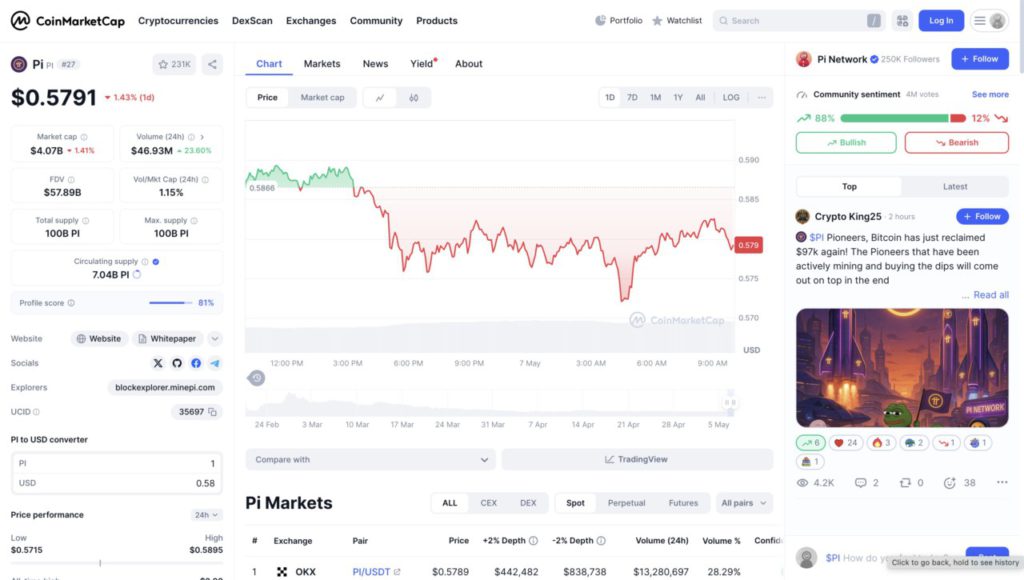Switch to the News tab
The height and width of the screenshot is (580, 1024).
coord(375,64)
